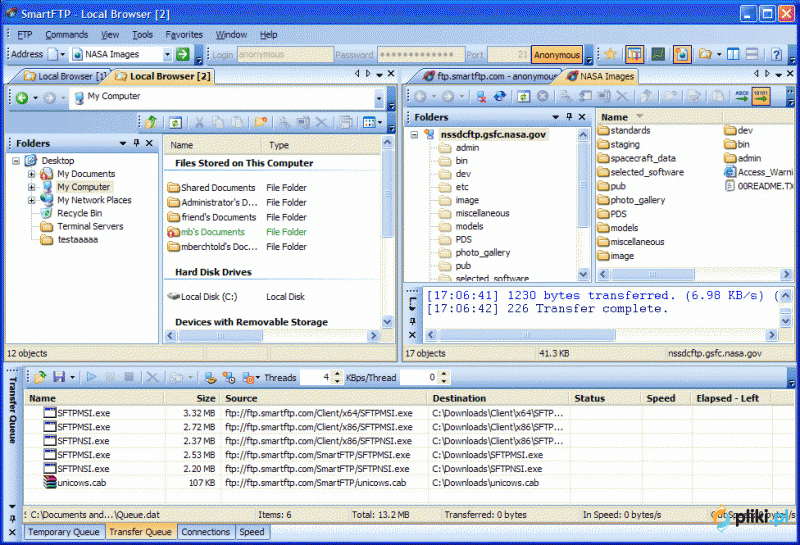
Task: Open the My Computer path dropdown
Action: (x=379, y=98)
